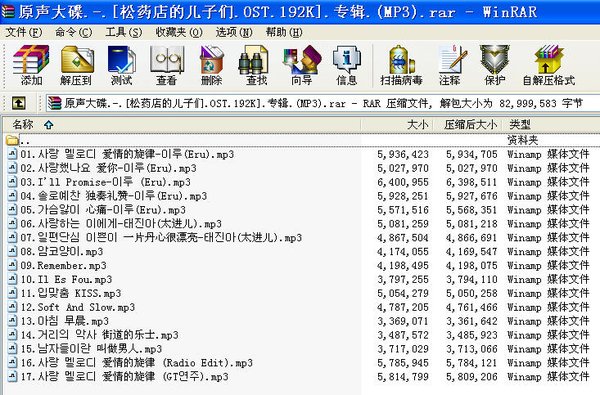Click the parent folder icon ".."
The width and height of the screenshot is (600, 395).
coord(12,140)
